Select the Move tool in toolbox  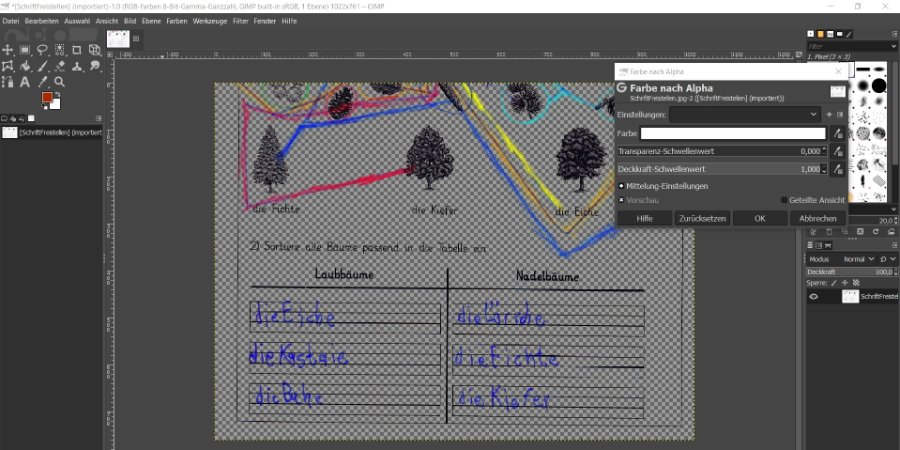click(8, 49)
